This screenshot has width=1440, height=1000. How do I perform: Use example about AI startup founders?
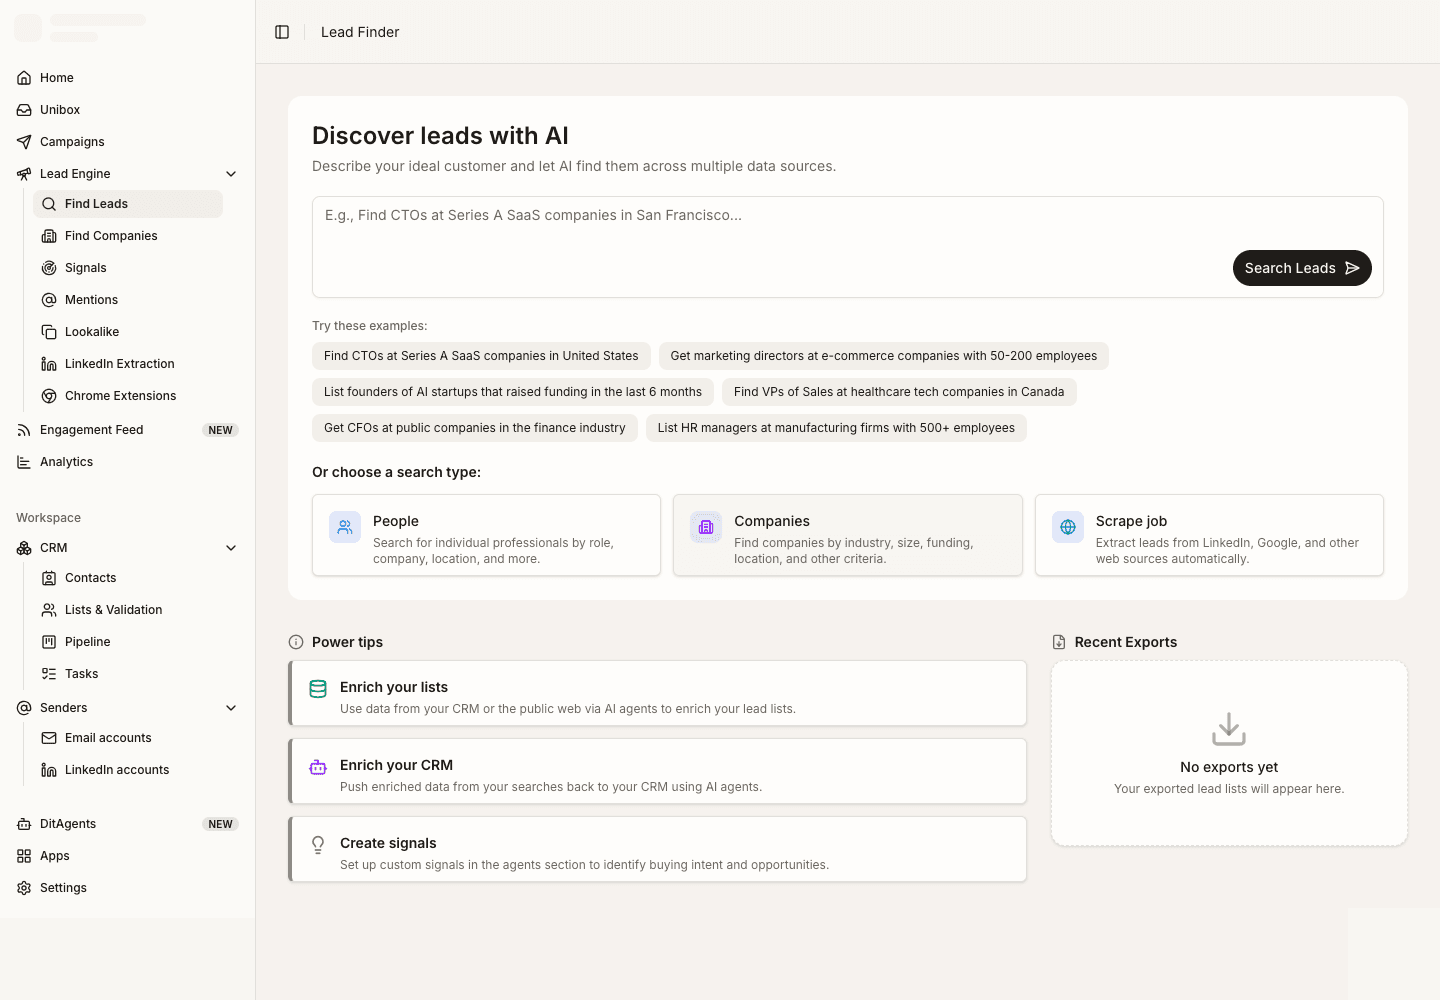click(513, 392)
